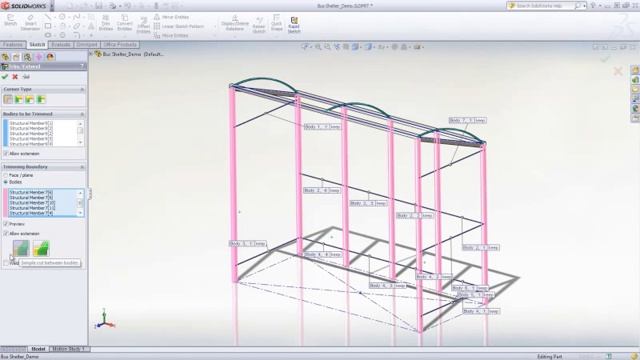Confirm with the viewport corner checkmark
The height and width of the screenshot is (360, 640).
tap(604, 60)
